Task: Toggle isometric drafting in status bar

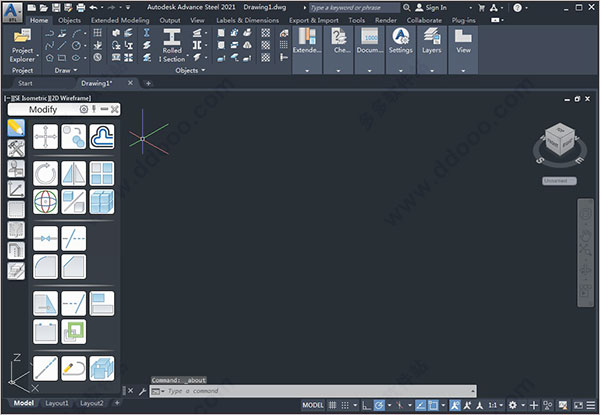Action: click(x=399, y=405)
